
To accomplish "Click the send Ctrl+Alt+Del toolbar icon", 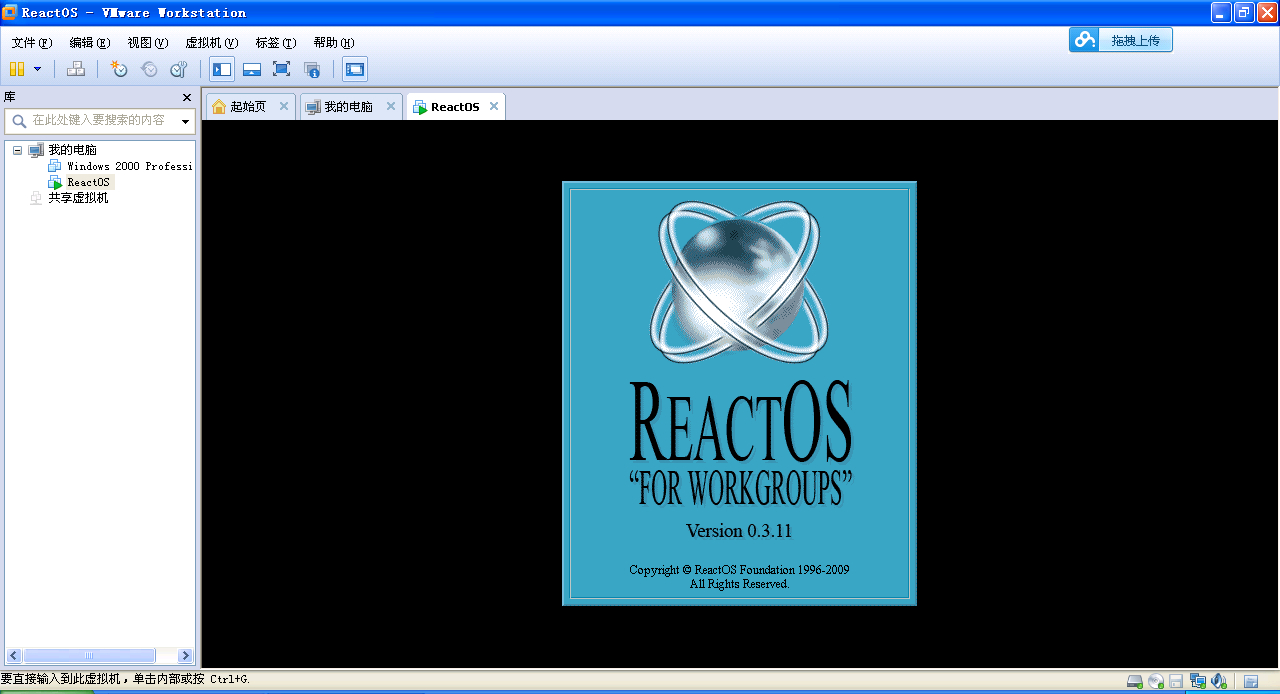I will click(x=75, y=69).
